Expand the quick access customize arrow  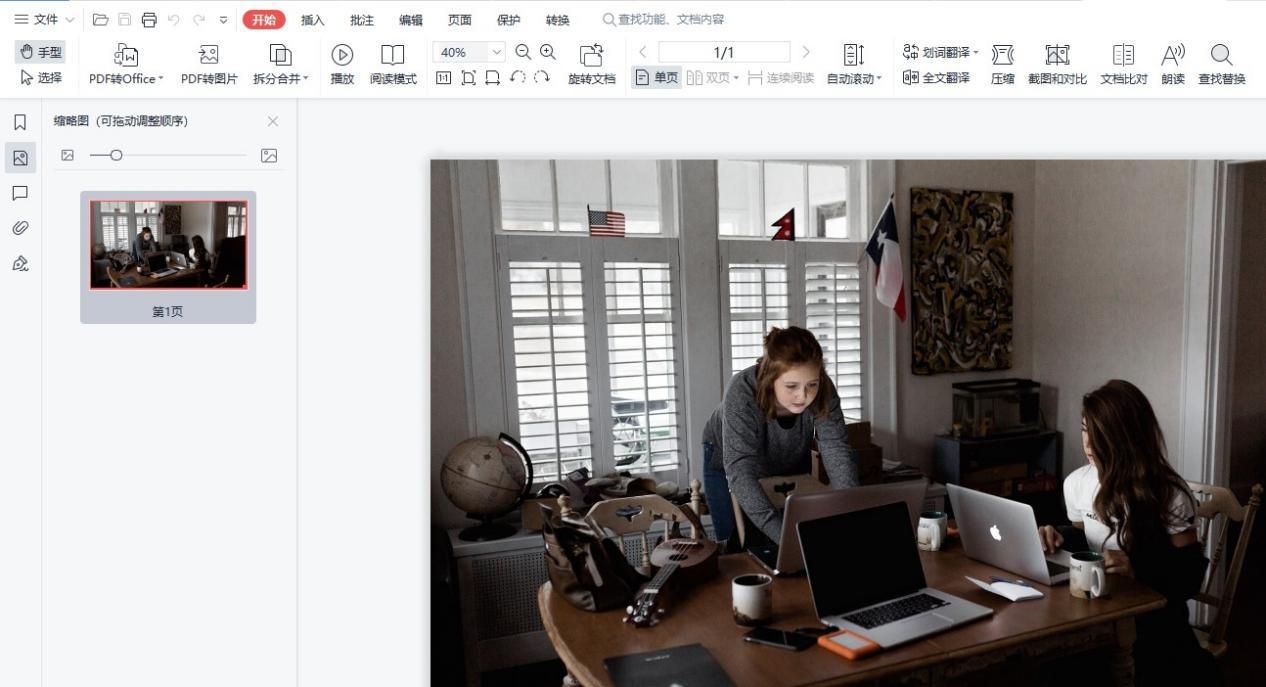click(x=223, y=20)
